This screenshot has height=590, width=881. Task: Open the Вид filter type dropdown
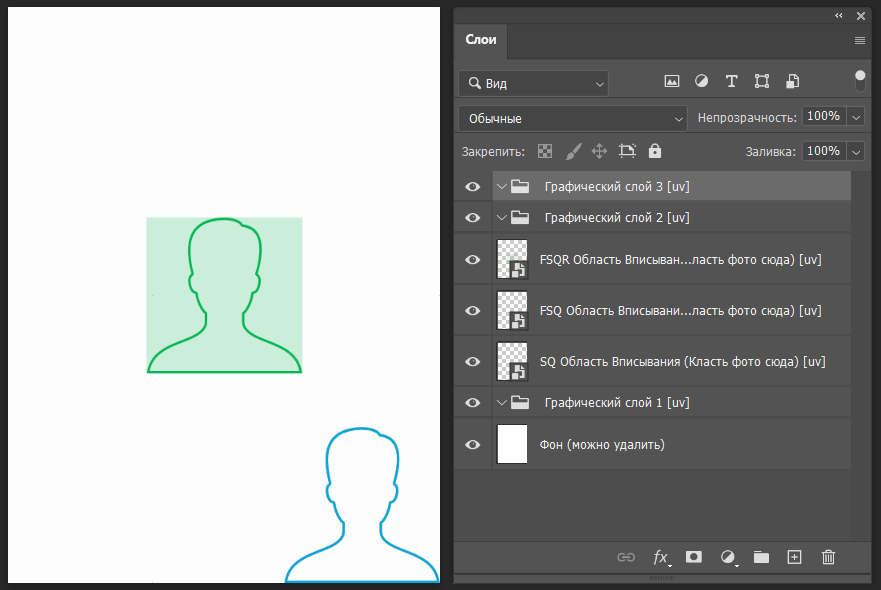tap(533, 84)
